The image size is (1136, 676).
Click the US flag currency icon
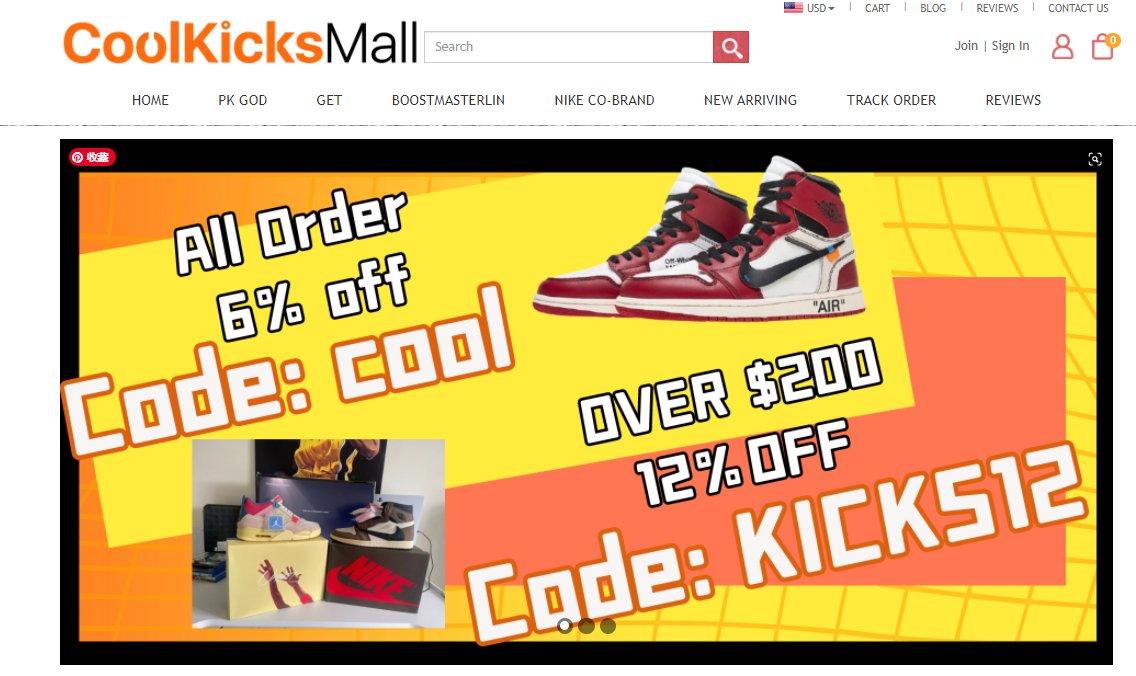793,8
